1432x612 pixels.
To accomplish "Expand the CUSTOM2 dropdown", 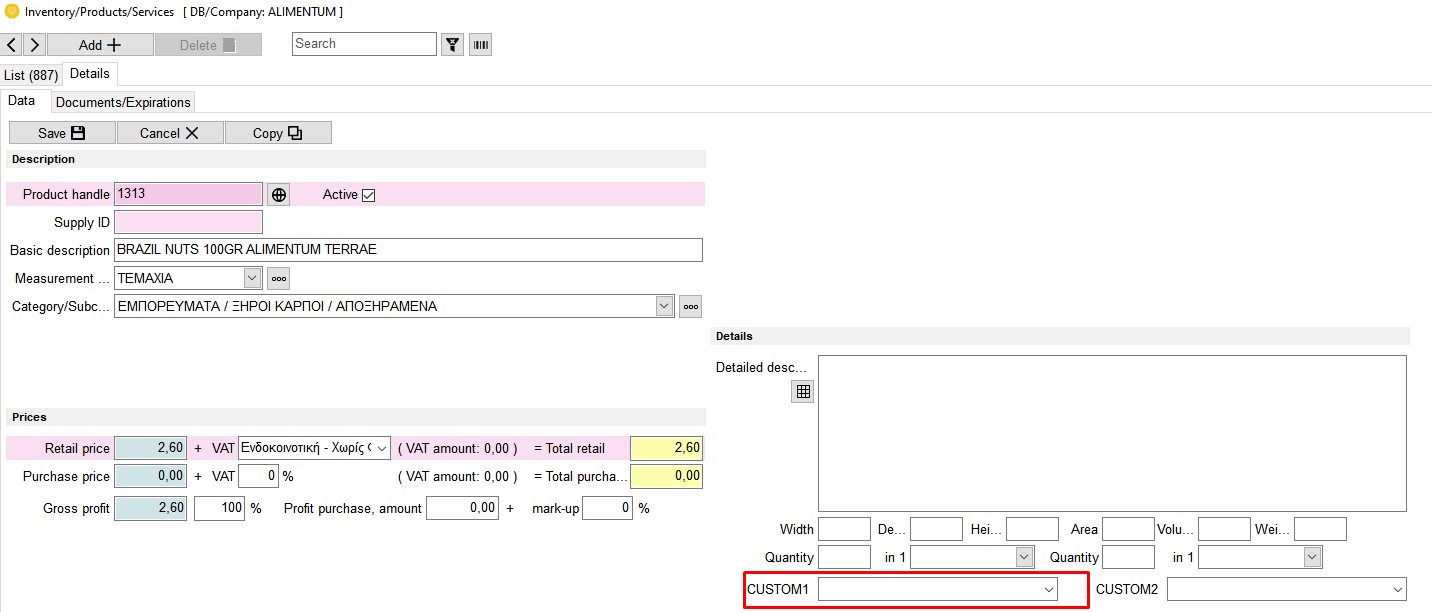I will pos(1397,590).
